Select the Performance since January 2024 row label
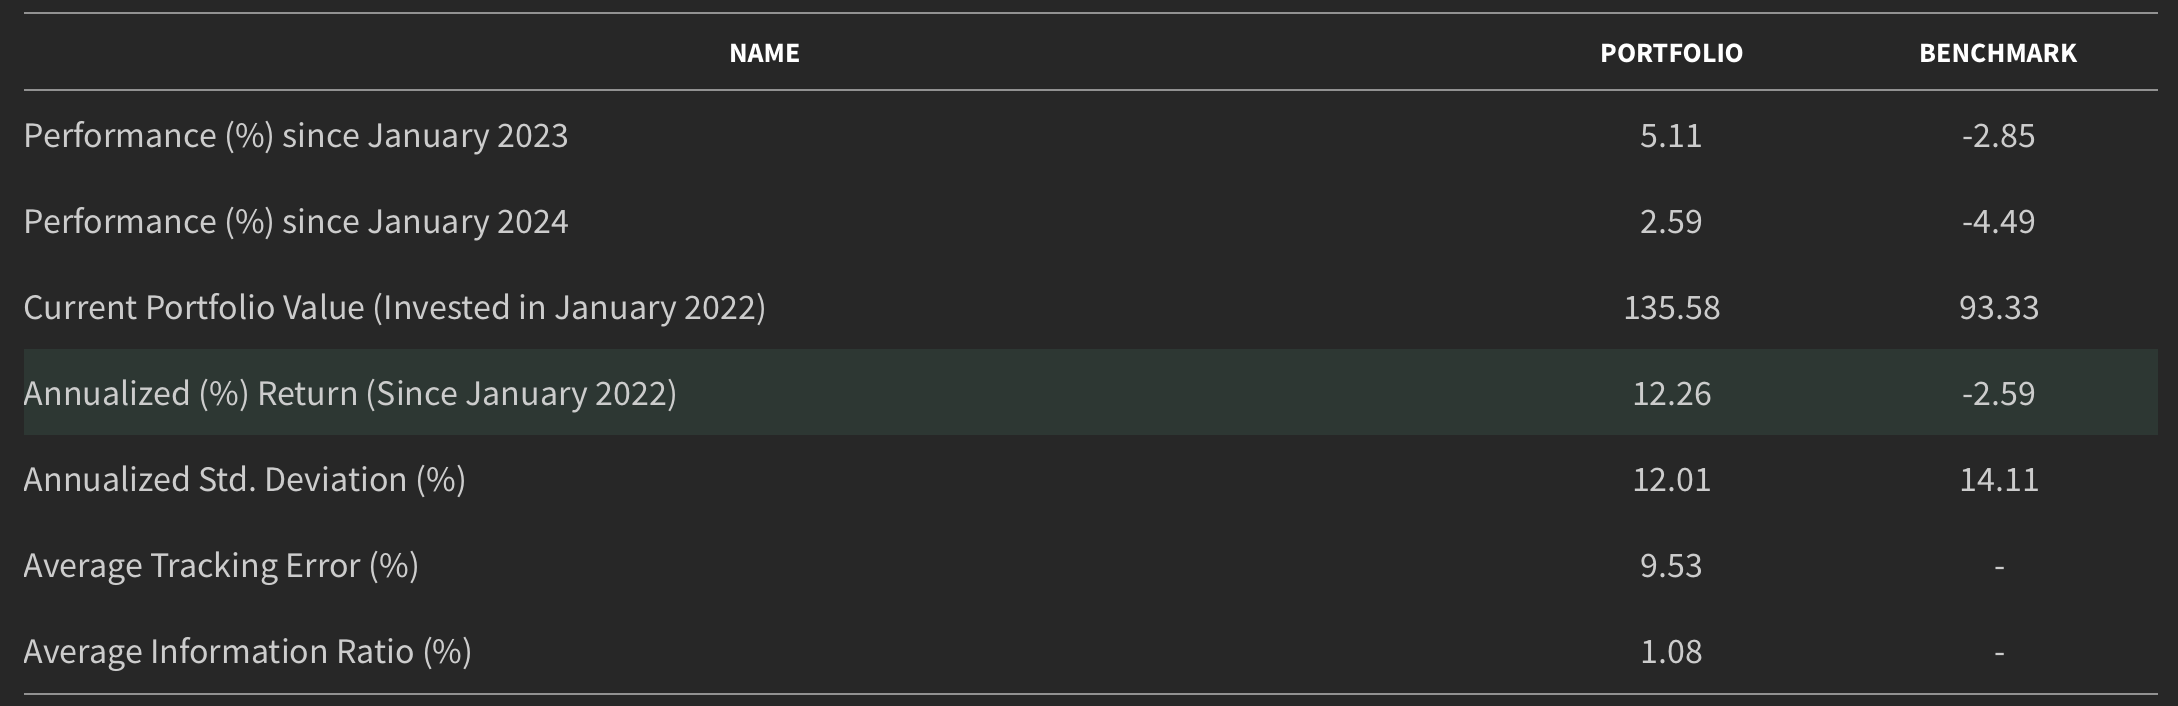This screenshot has width=2178, height=706. pyautogui.click(x=295, y=222)
